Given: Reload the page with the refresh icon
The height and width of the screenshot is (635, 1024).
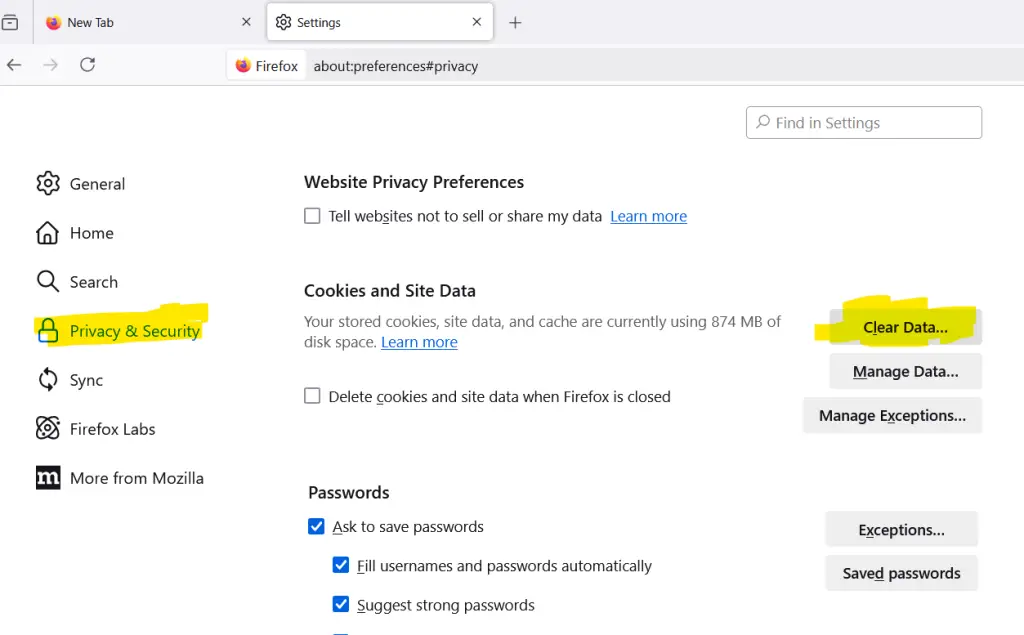Looking at the screenshot, I should coord(88,65).
